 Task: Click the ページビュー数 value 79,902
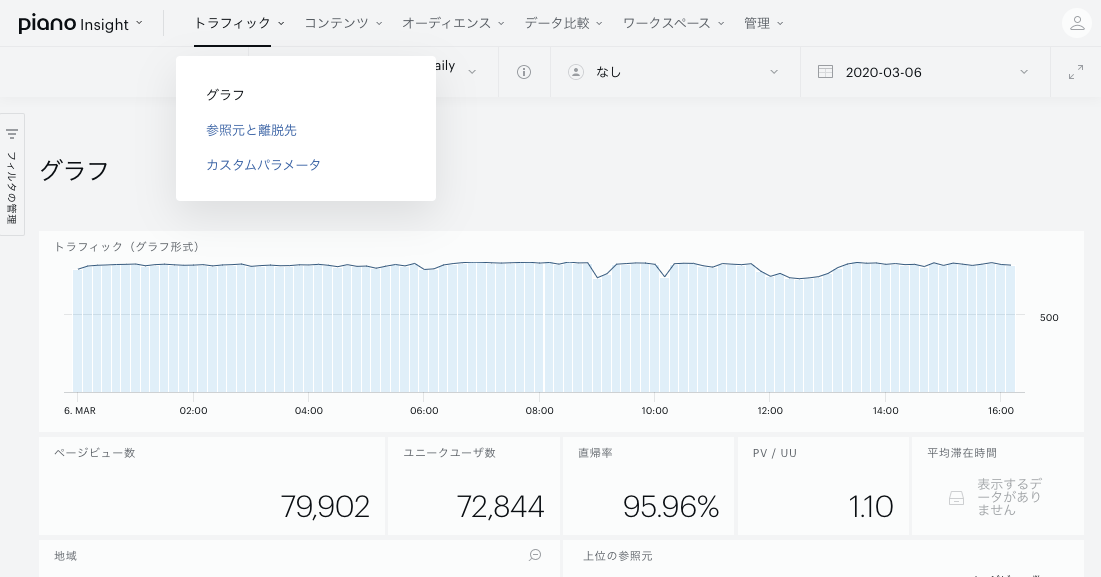coord(325,506)
